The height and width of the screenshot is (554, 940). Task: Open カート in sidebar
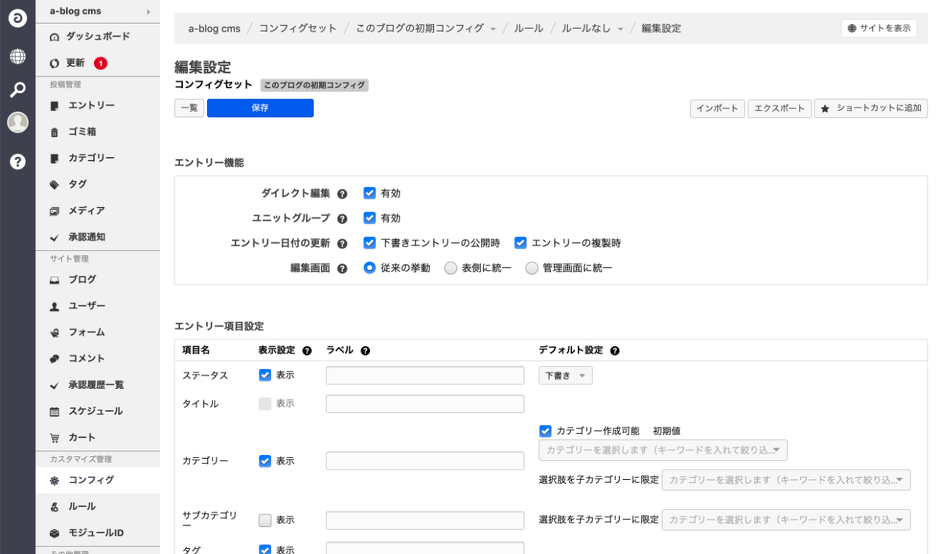click(98, 438)
